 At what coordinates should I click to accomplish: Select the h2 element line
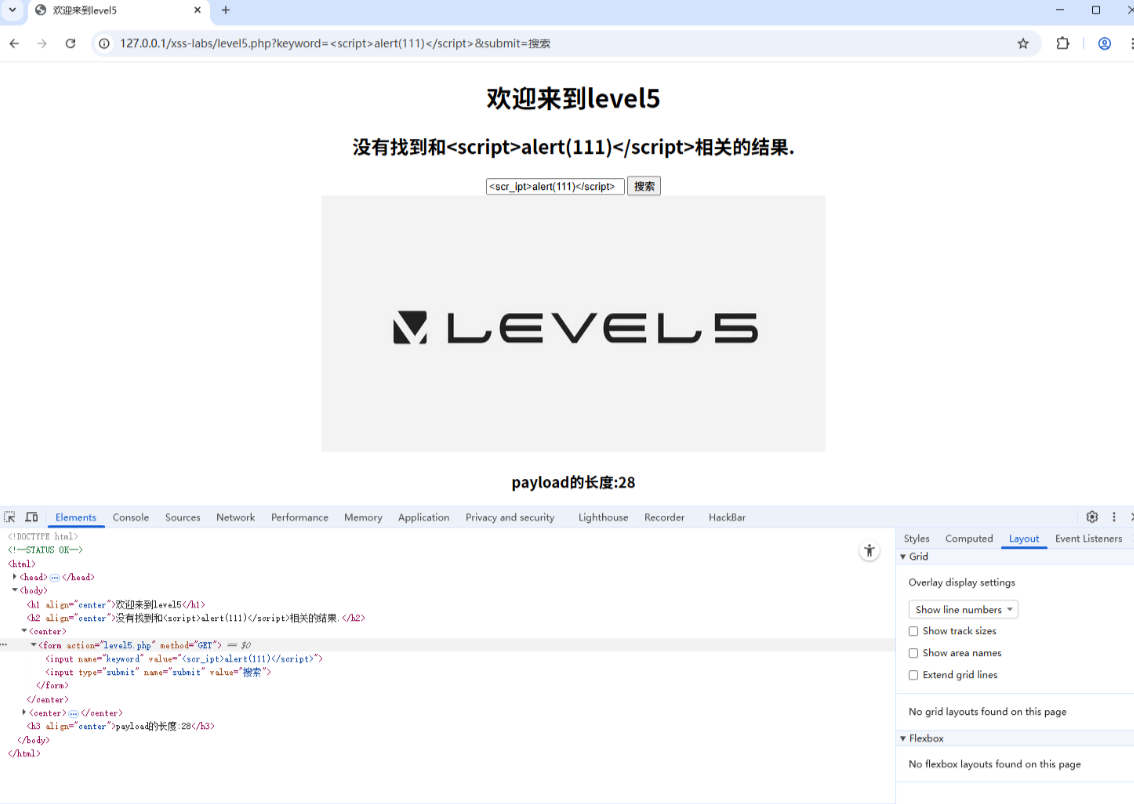pos(196,618)
